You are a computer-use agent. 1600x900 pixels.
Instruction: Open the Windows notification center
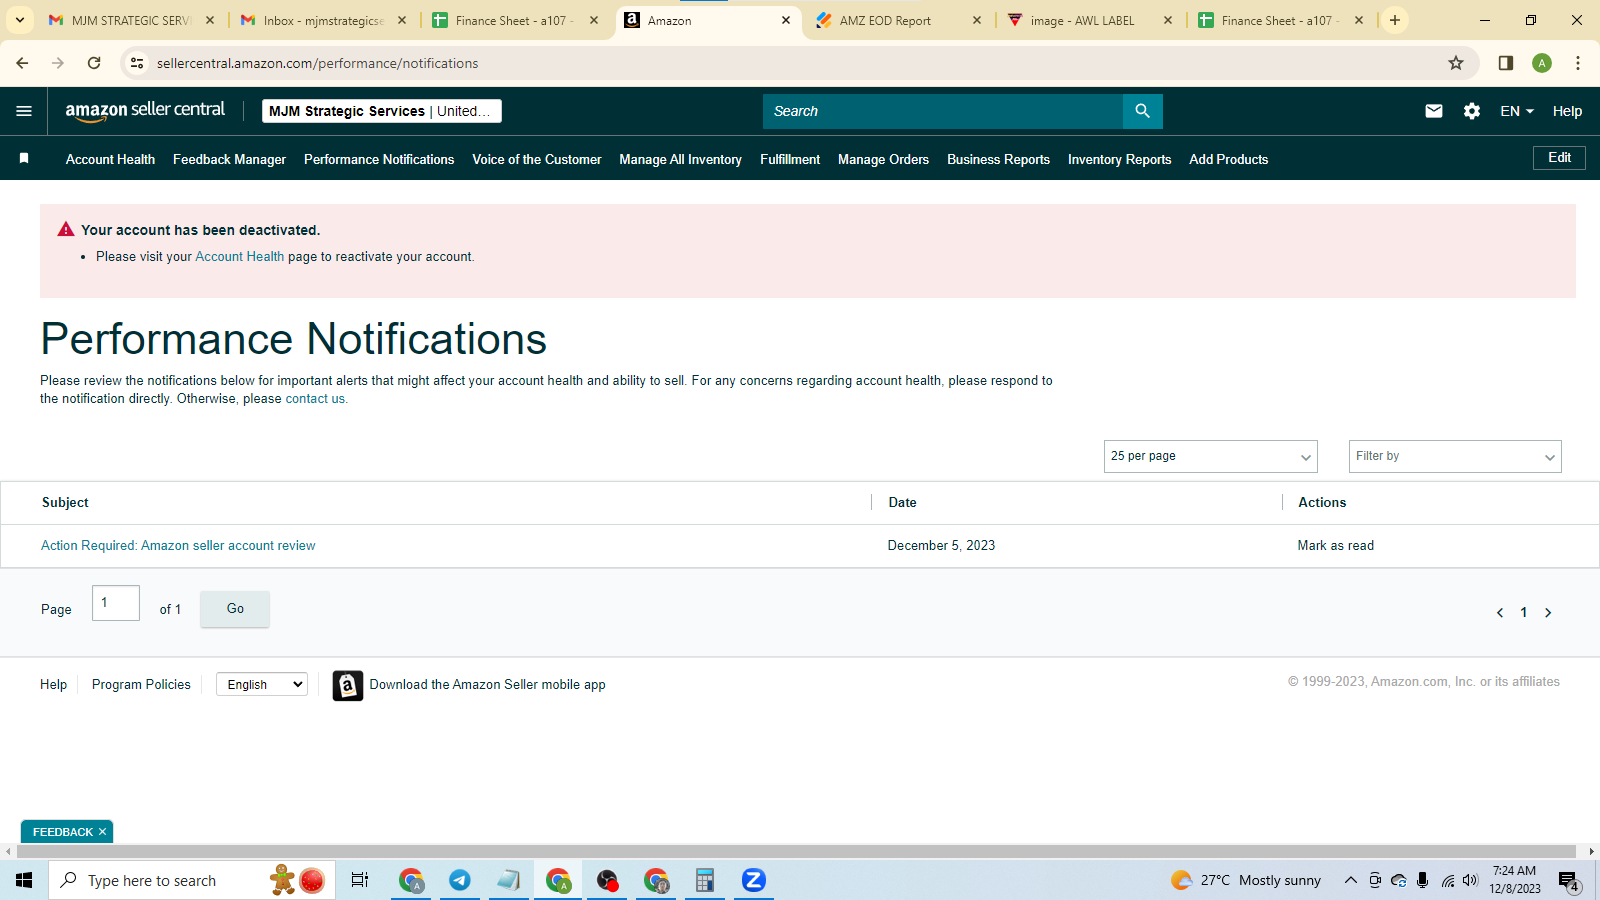[1569, 881]
